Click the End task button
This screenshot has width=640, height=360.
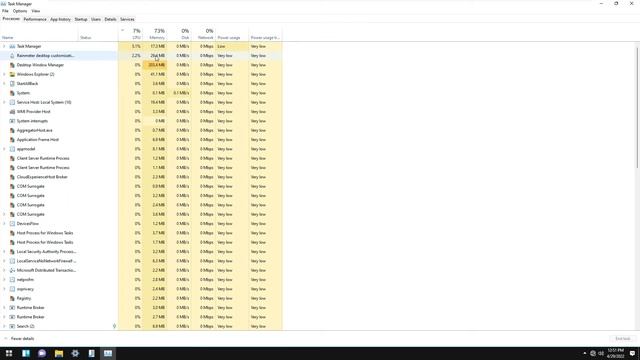[x=623, y=339]
